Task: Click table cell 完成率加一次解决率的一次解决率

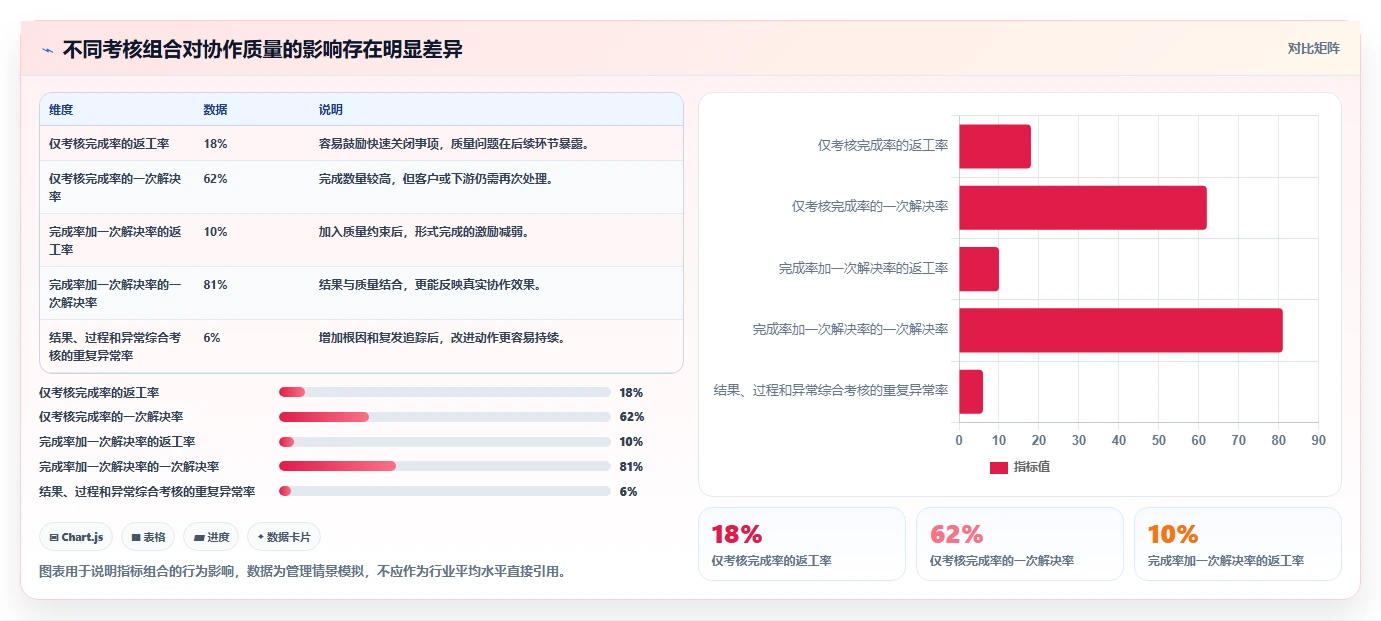Action: coord(115,293)
